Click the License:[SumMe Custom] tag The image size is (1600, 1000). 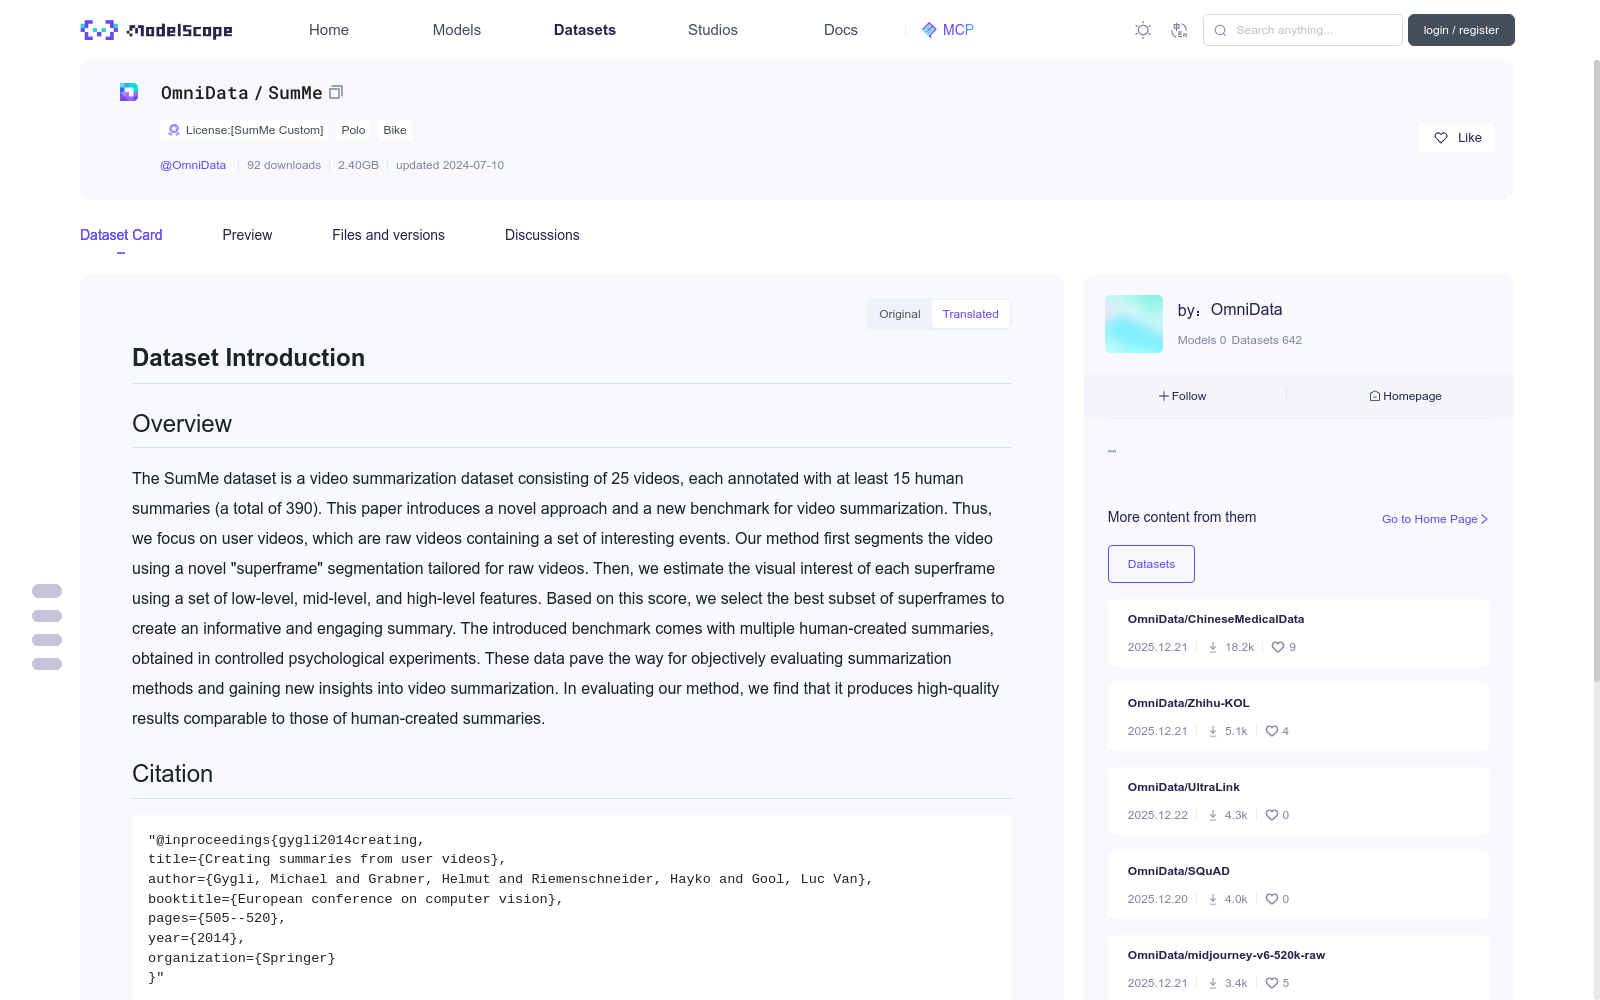coord(245,130)
